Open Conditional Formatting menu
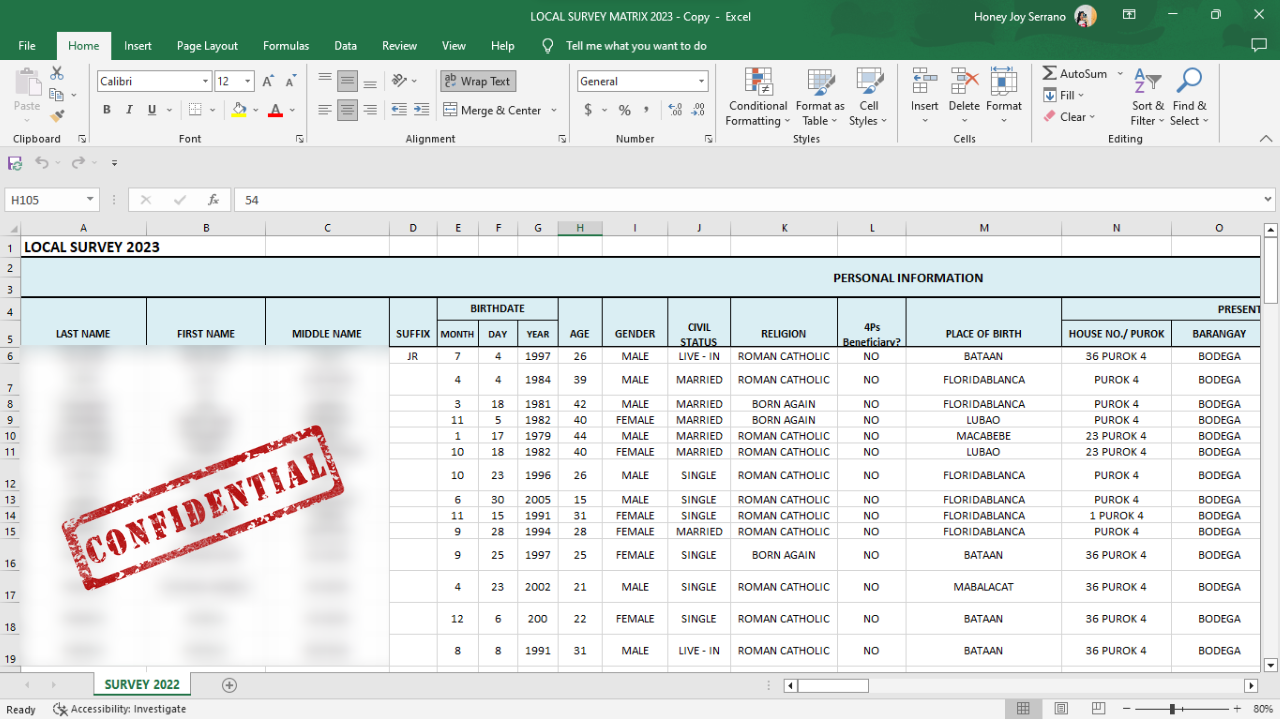The image size is (1280, 720). click(757, 97)
